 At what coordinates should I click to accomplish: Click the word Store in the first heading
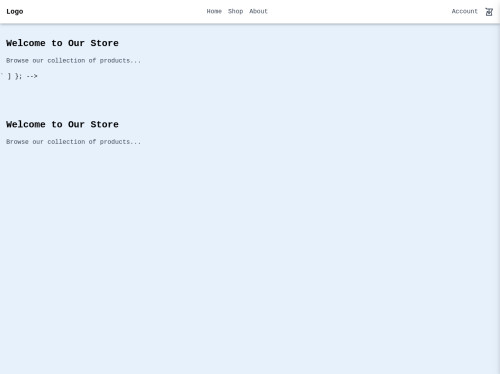point(104,43)
